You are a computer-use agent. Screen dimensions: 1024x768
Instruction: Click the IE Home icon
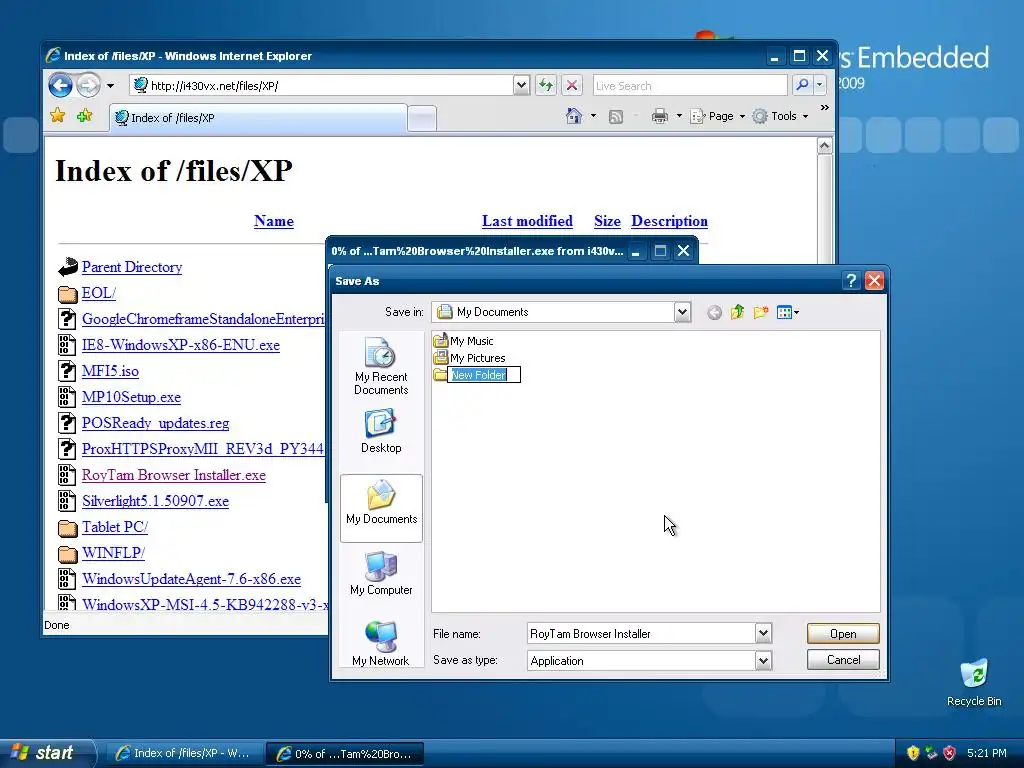[573, 116]
